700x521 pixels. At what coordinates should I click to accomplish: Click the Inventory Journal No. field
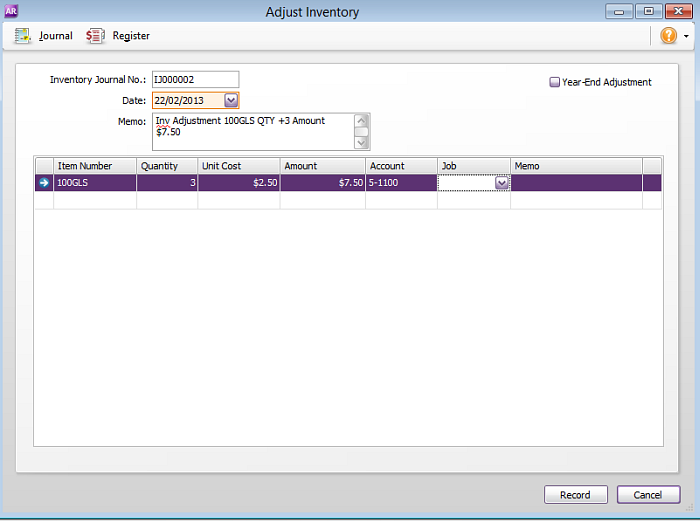(194, 80)
